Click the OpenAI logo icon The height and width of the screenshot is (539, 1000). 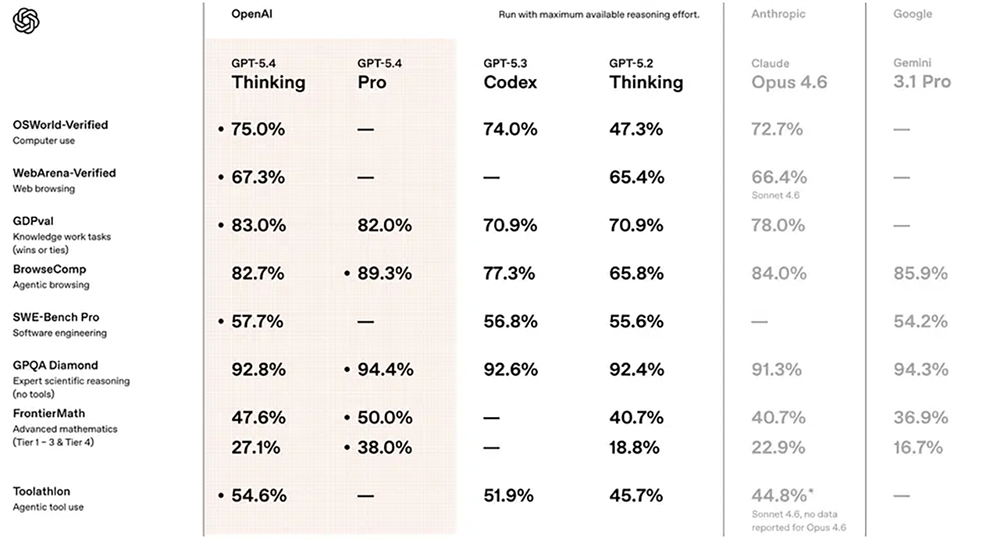[26, 20]
